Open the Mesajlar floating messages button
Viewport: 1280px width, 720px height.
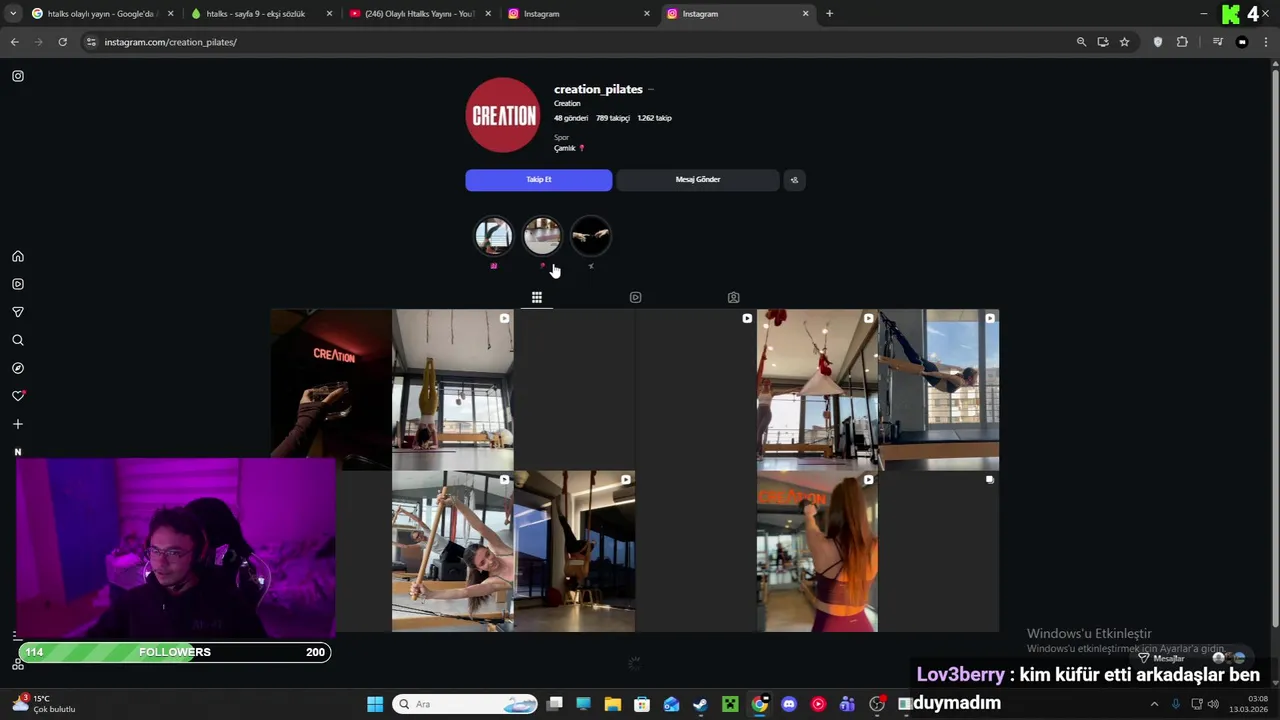tap(1193, 658)
